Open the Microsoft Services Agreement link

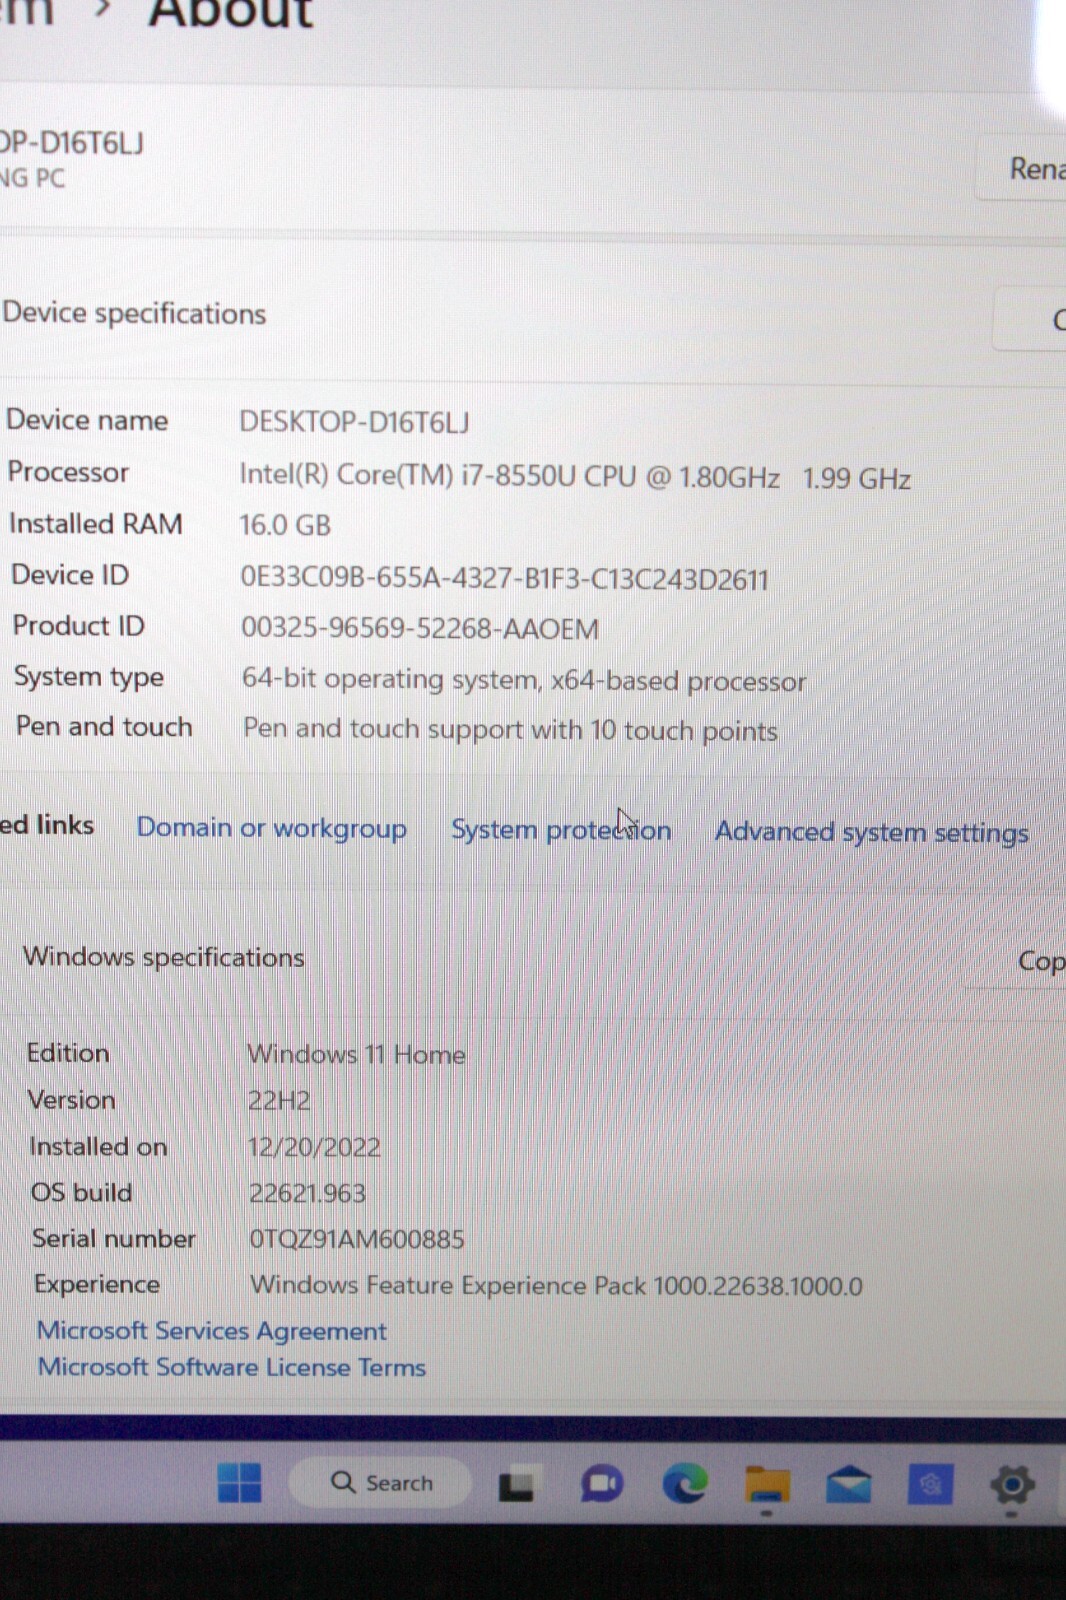click(x=211, y=1331)
